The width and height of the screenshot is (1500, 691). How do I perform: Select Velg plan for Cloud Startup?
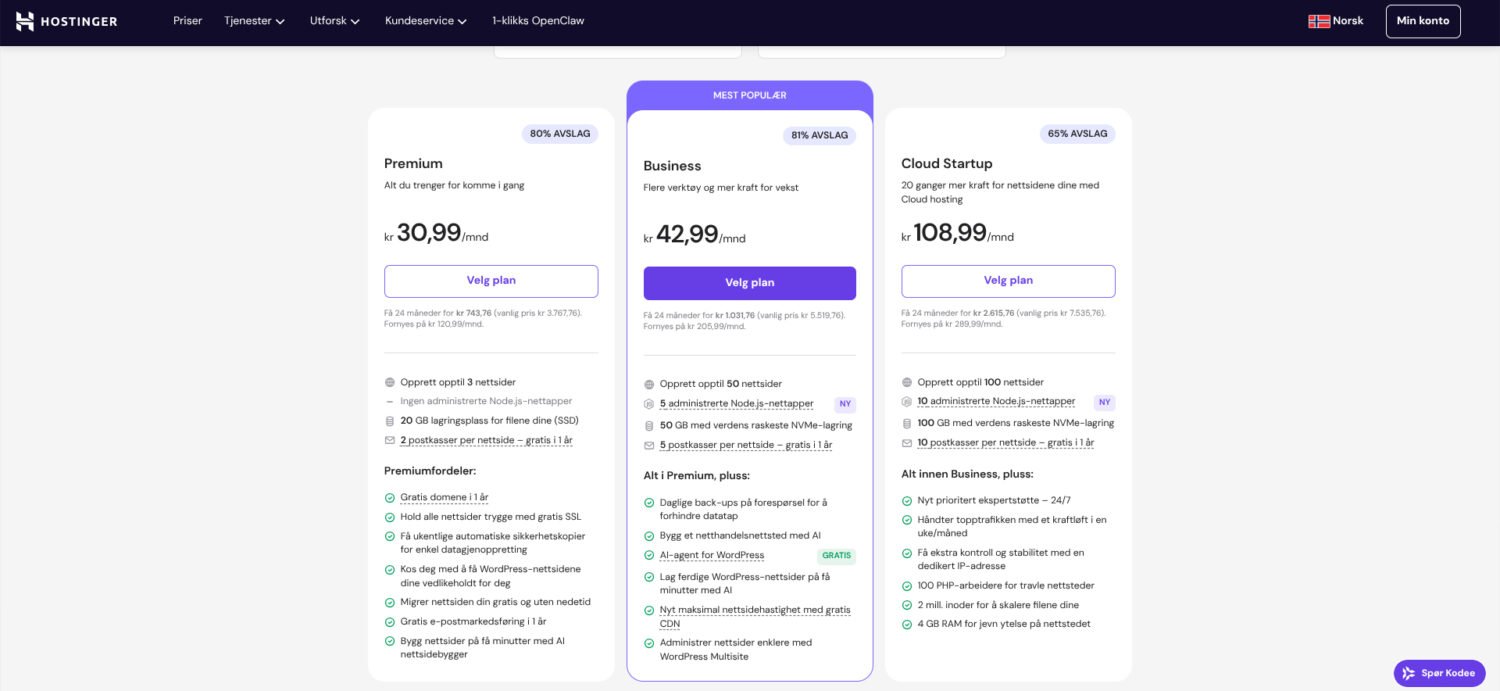1008,281
